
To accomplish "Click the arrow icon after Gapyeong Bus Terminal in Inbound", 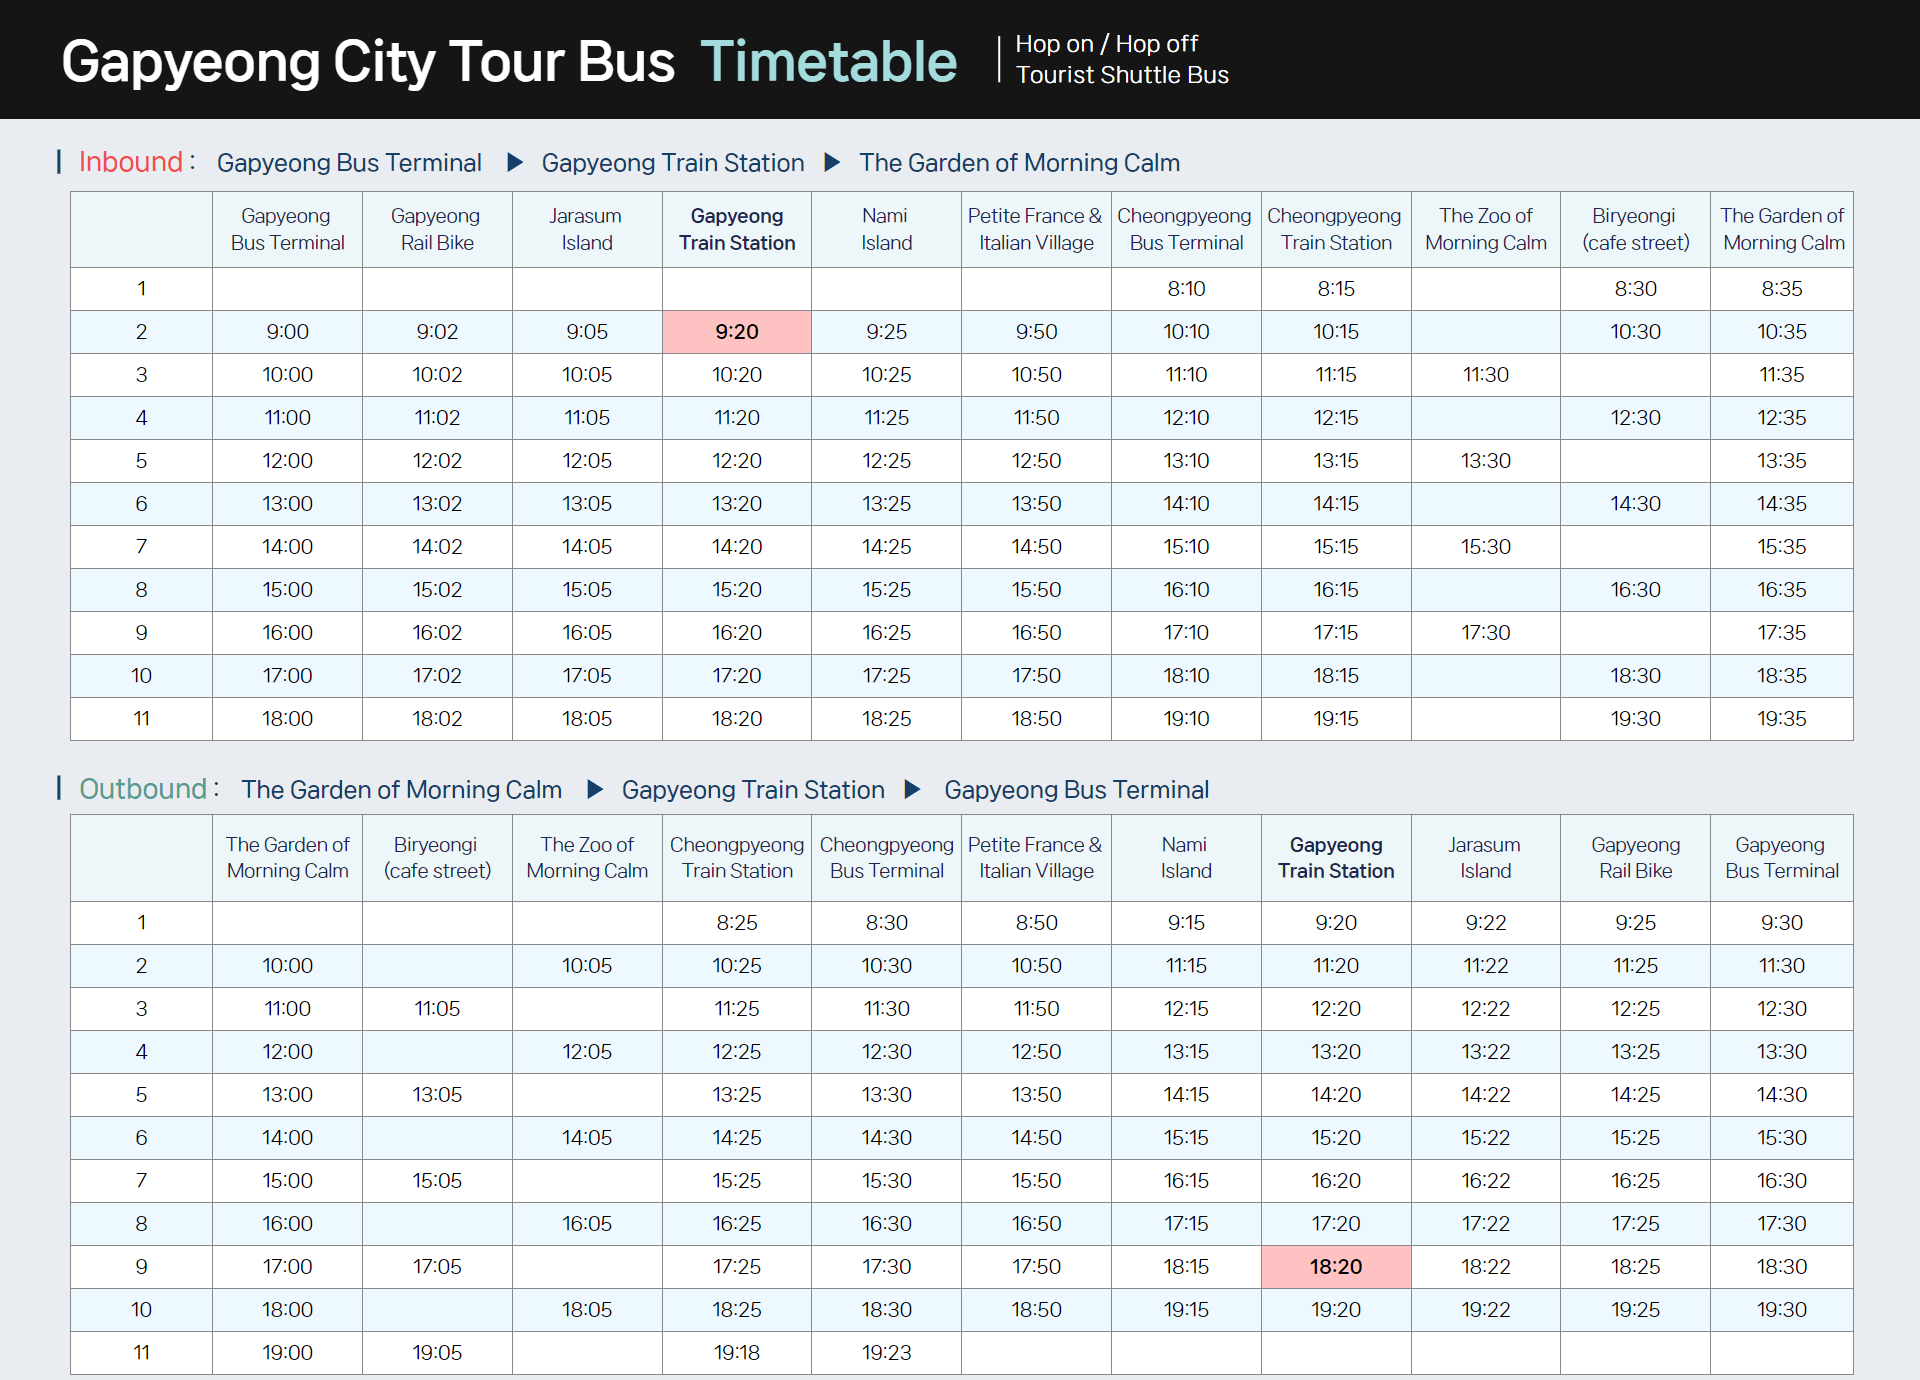I will pyautogui.click(x=515, y=162).
